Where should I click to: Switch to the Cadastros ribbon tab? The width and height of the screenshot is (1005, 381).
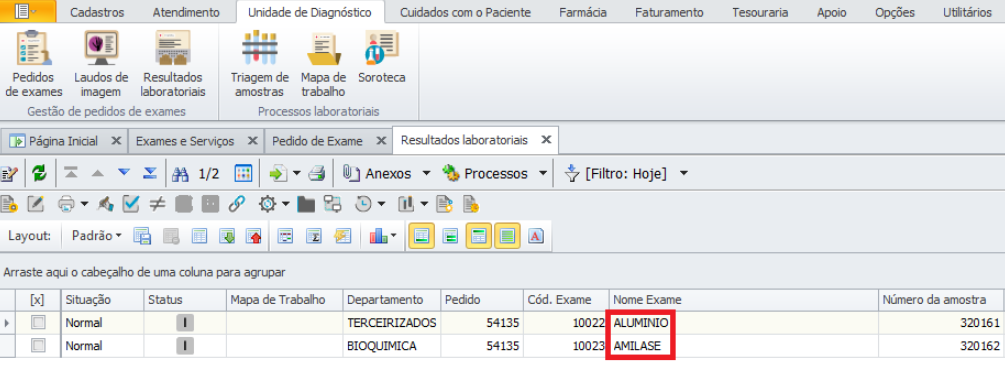point(97,12)
